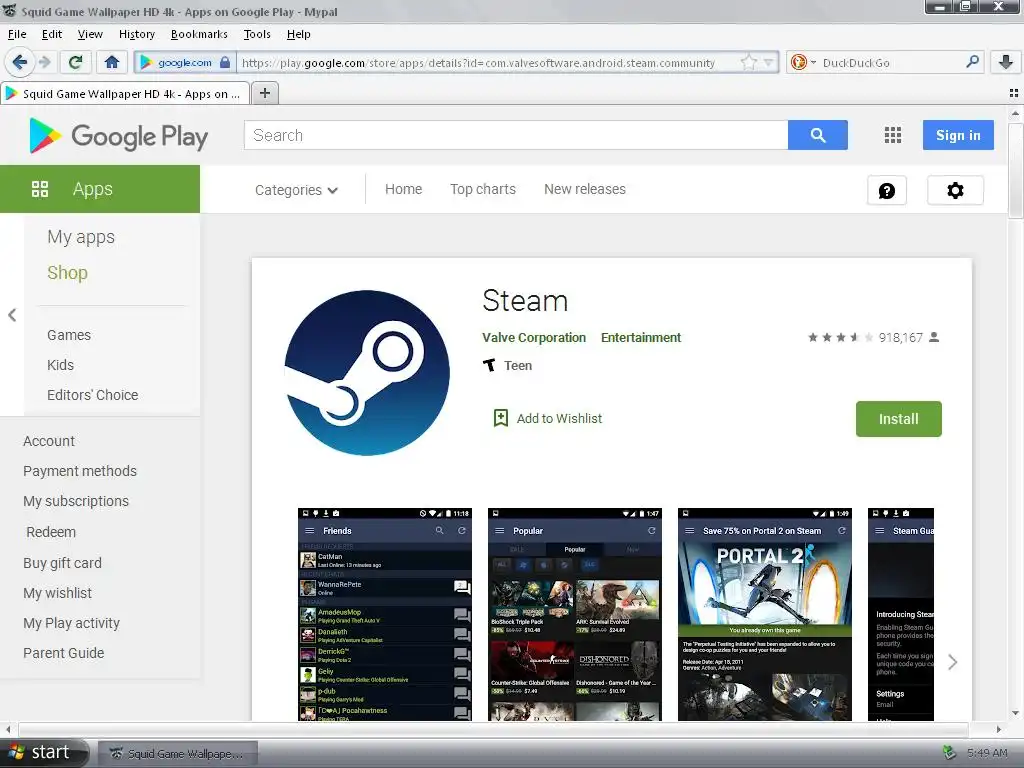Select the Squid Game Wallpaper browser tab
1024x768 pixels.
125,93
